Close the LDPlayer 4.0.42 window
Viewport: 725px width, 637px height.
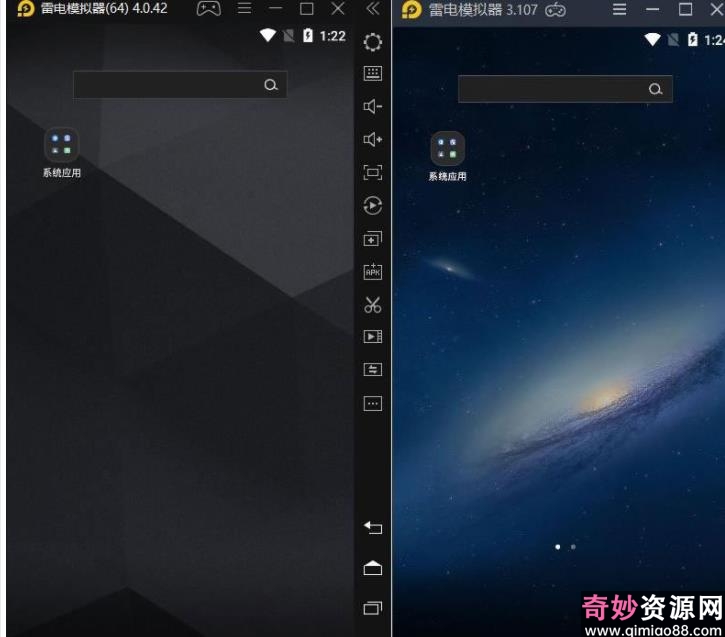click(x=338, y=8)
